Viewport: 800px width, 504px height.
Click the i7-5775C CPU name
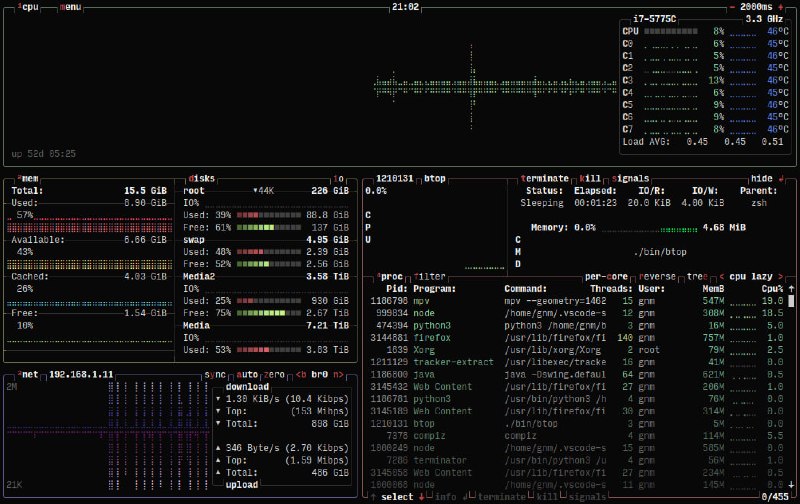point(655,19)
